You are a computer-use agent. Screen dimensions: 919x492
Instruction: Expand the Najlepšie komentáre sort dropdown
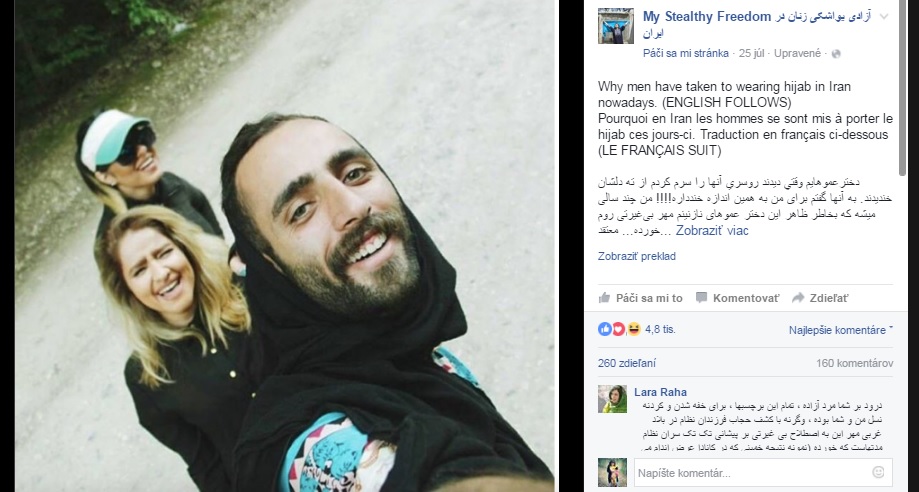point(840,330)
